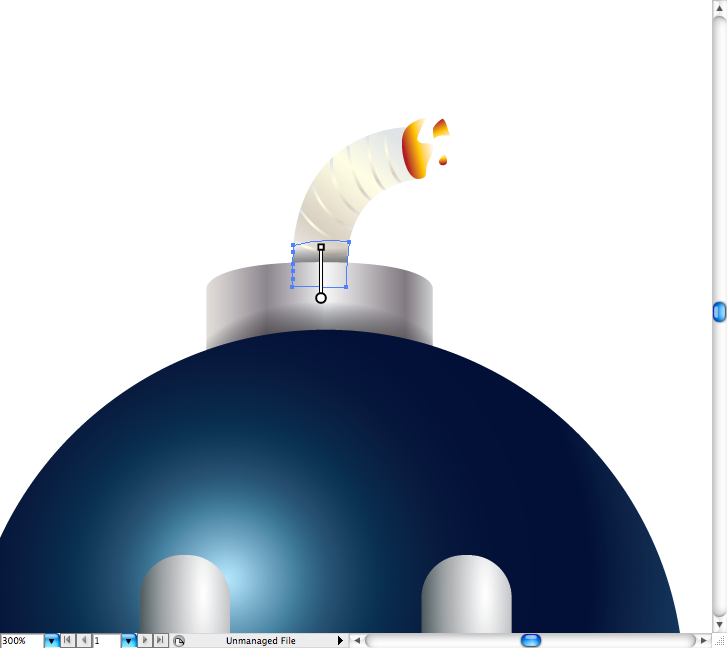The image size is (727, 648).
Task: Click the artboard number field
Action: click(106, 640)
